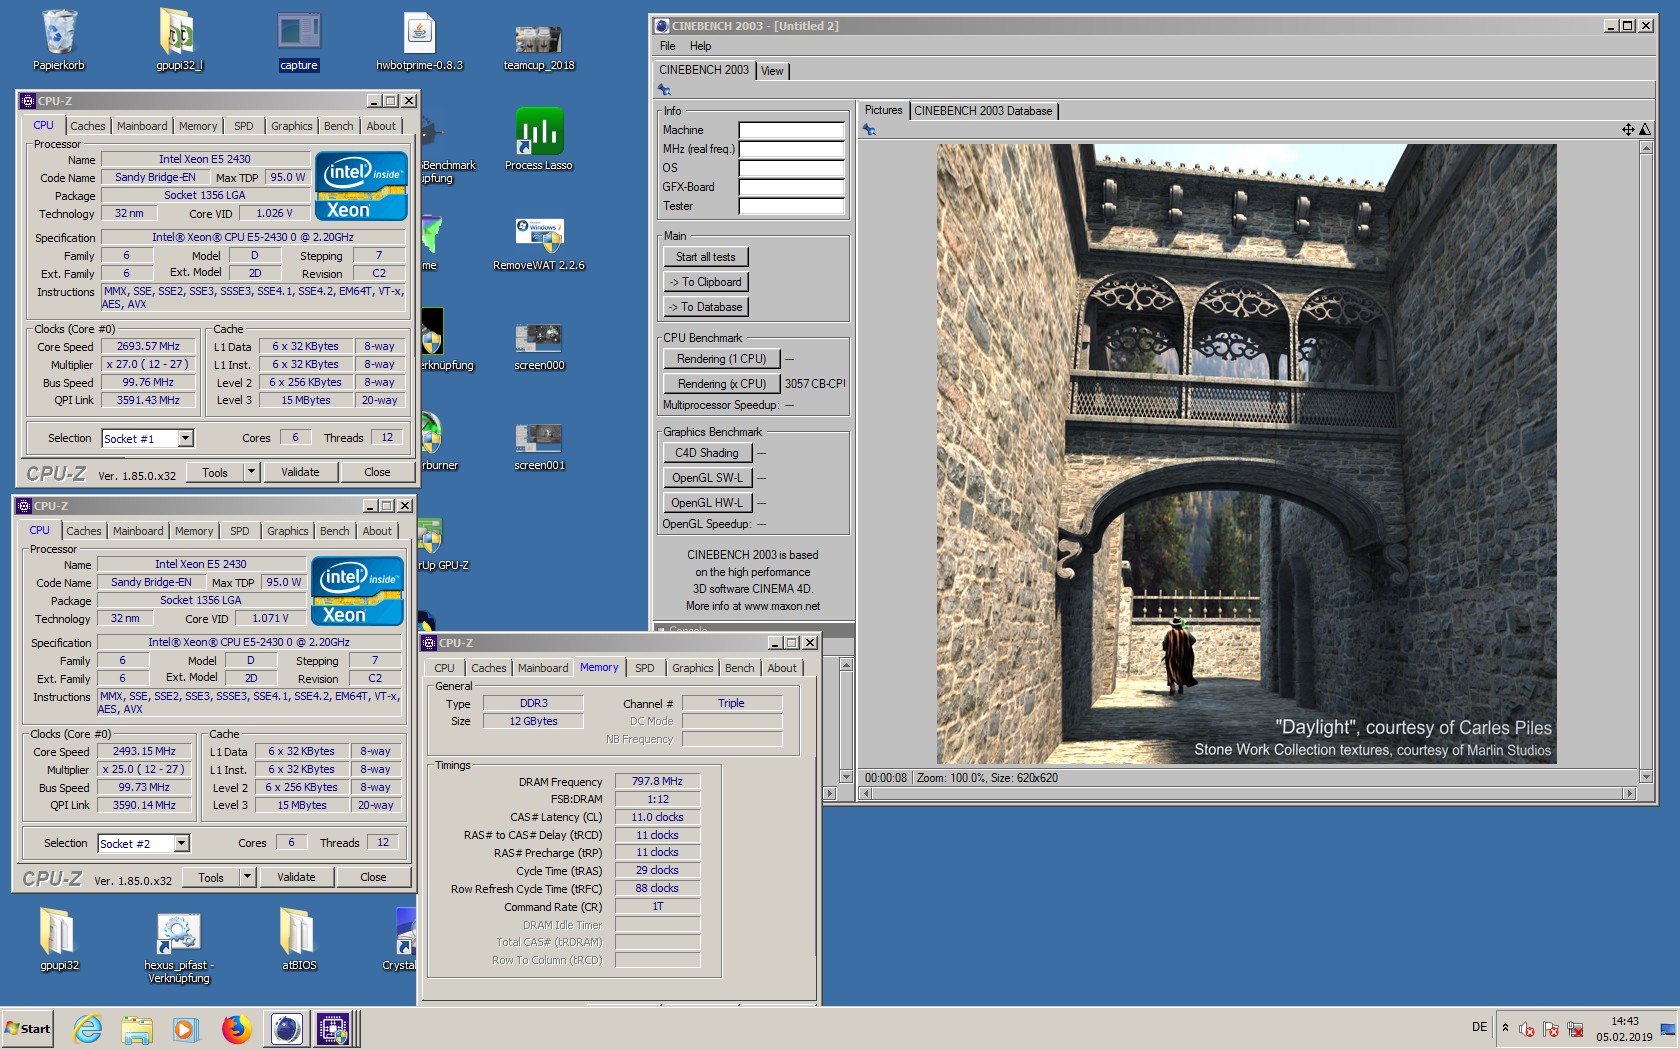Viewport: 1680px width, 1050px height.
Task: Open SPD tab in second CPU-Z window
Action: (x=240, y=531)
